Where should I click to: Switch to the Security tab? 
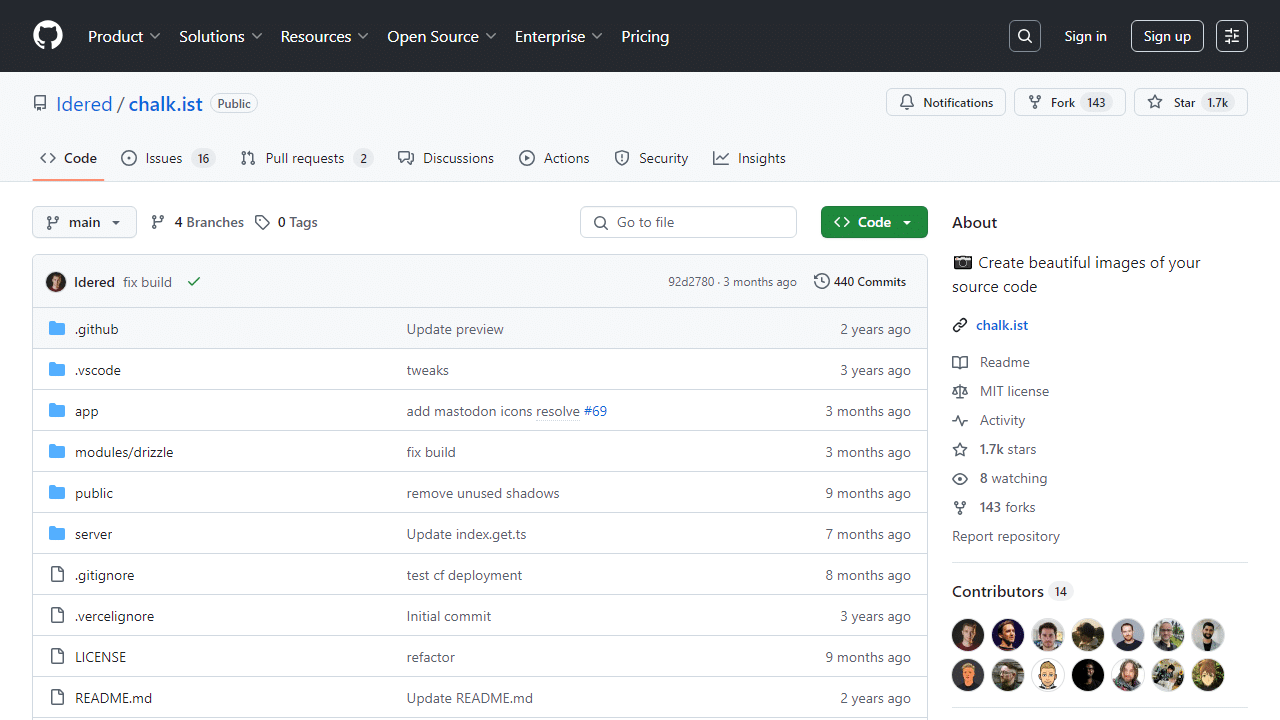[x=651, y=158]
